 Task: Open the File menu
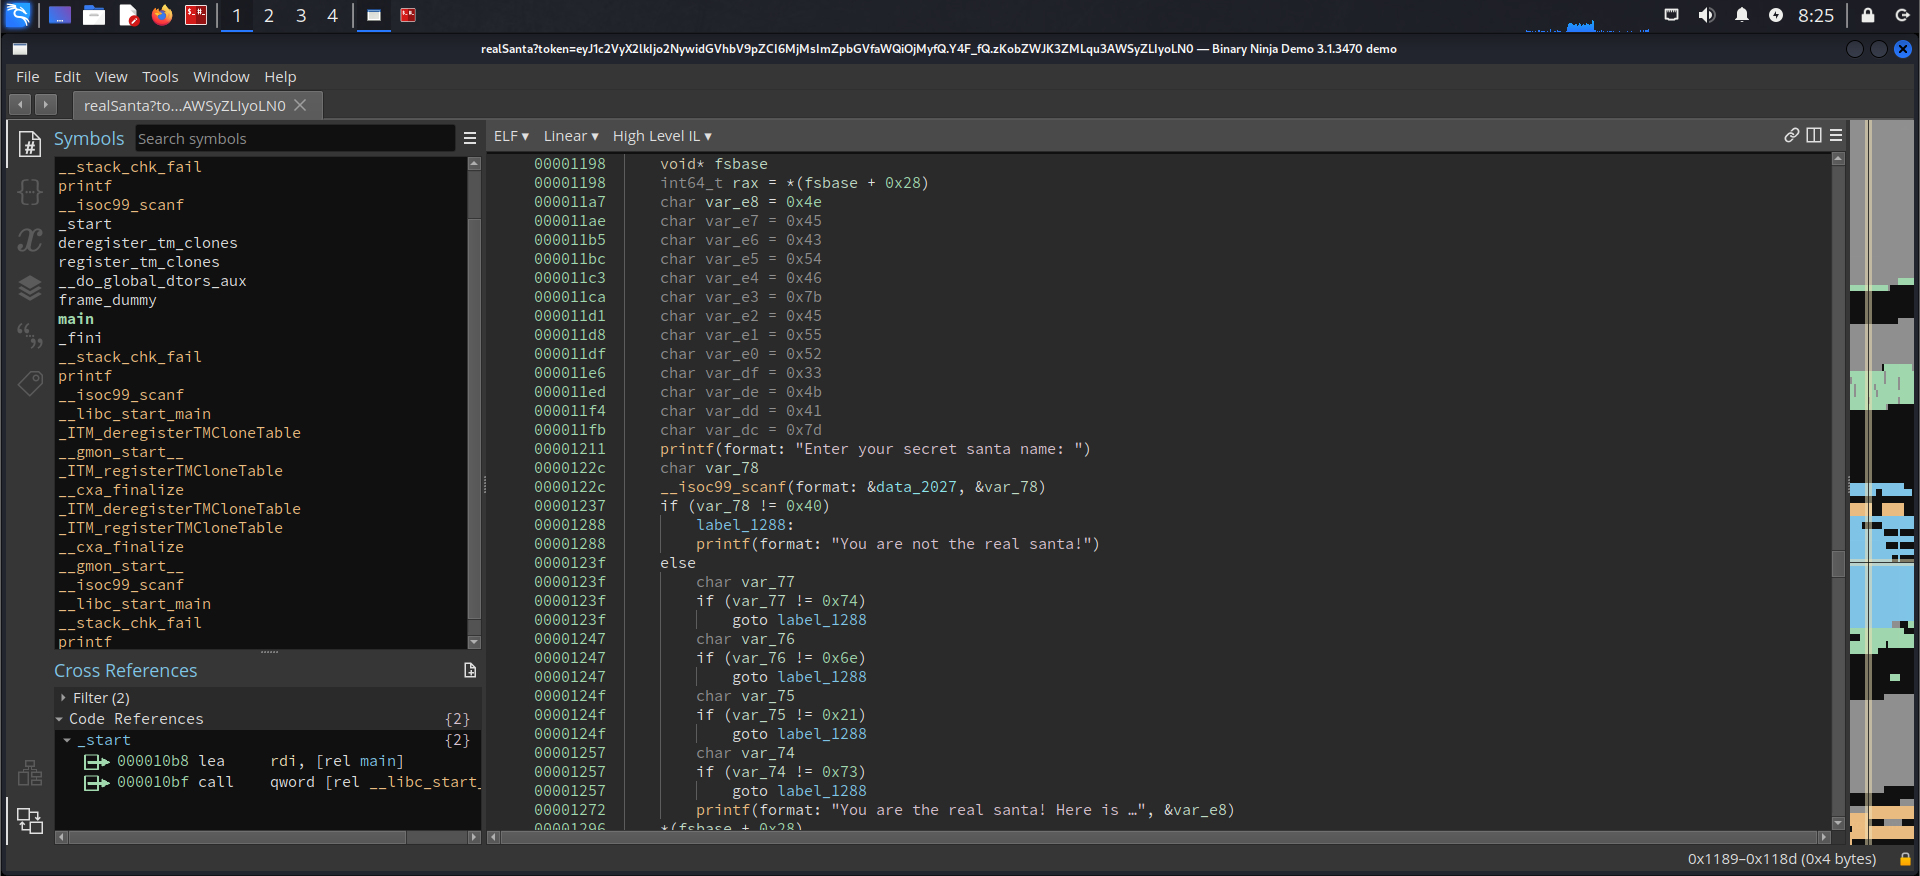(28, 77)
